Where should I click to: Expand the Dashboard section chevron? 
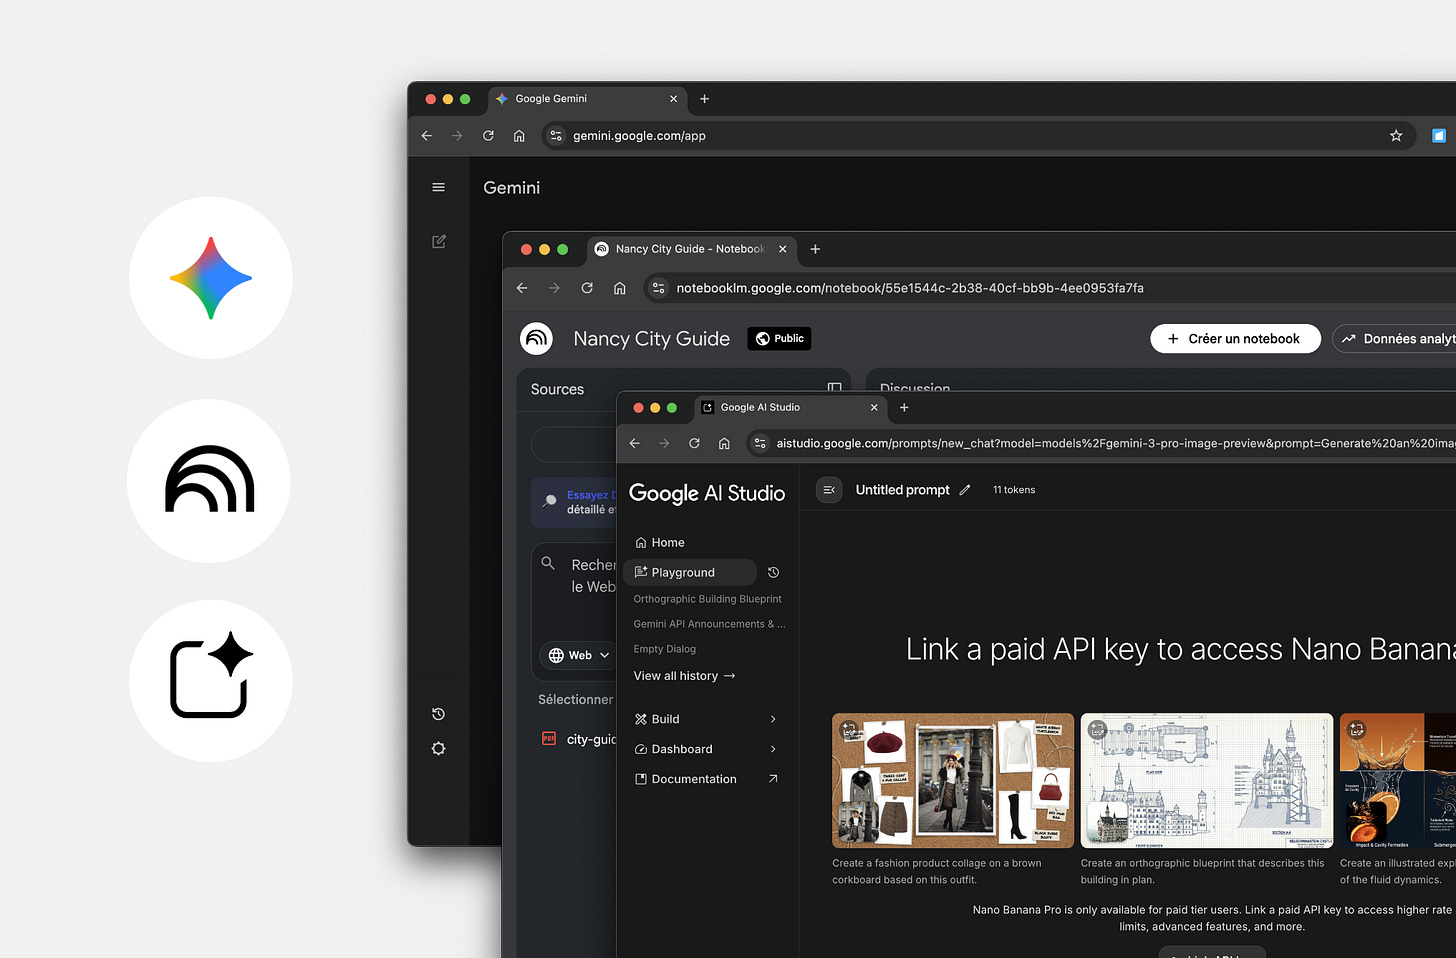(773, 749)
